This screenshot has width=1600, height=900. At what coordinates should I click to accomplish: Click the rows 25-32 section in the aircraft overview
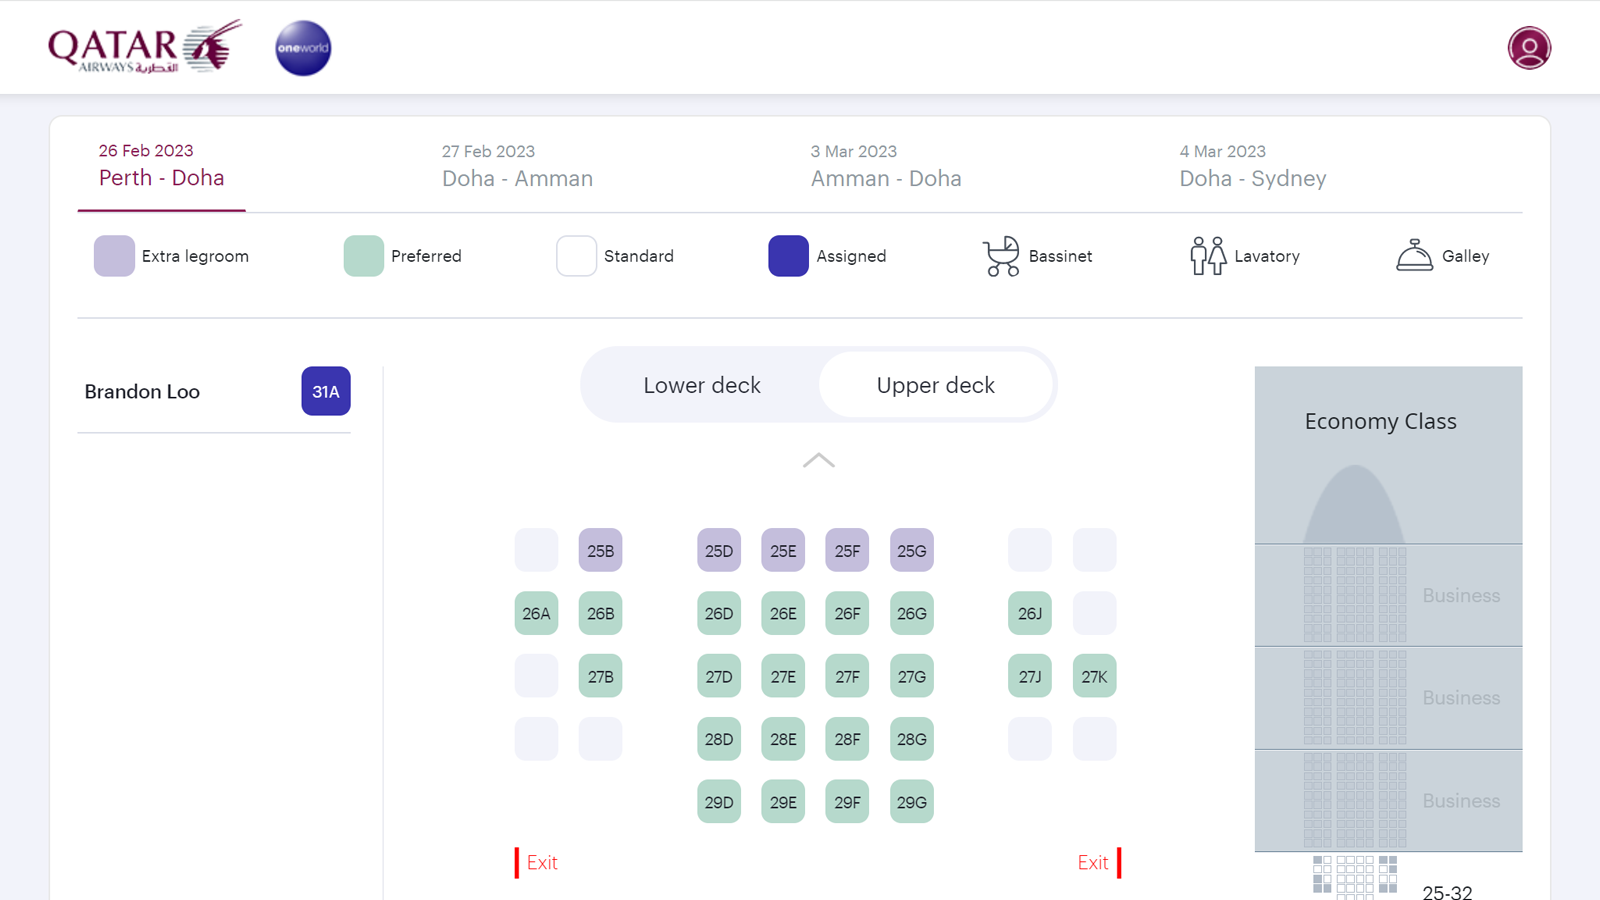(x=1389, y=877)
